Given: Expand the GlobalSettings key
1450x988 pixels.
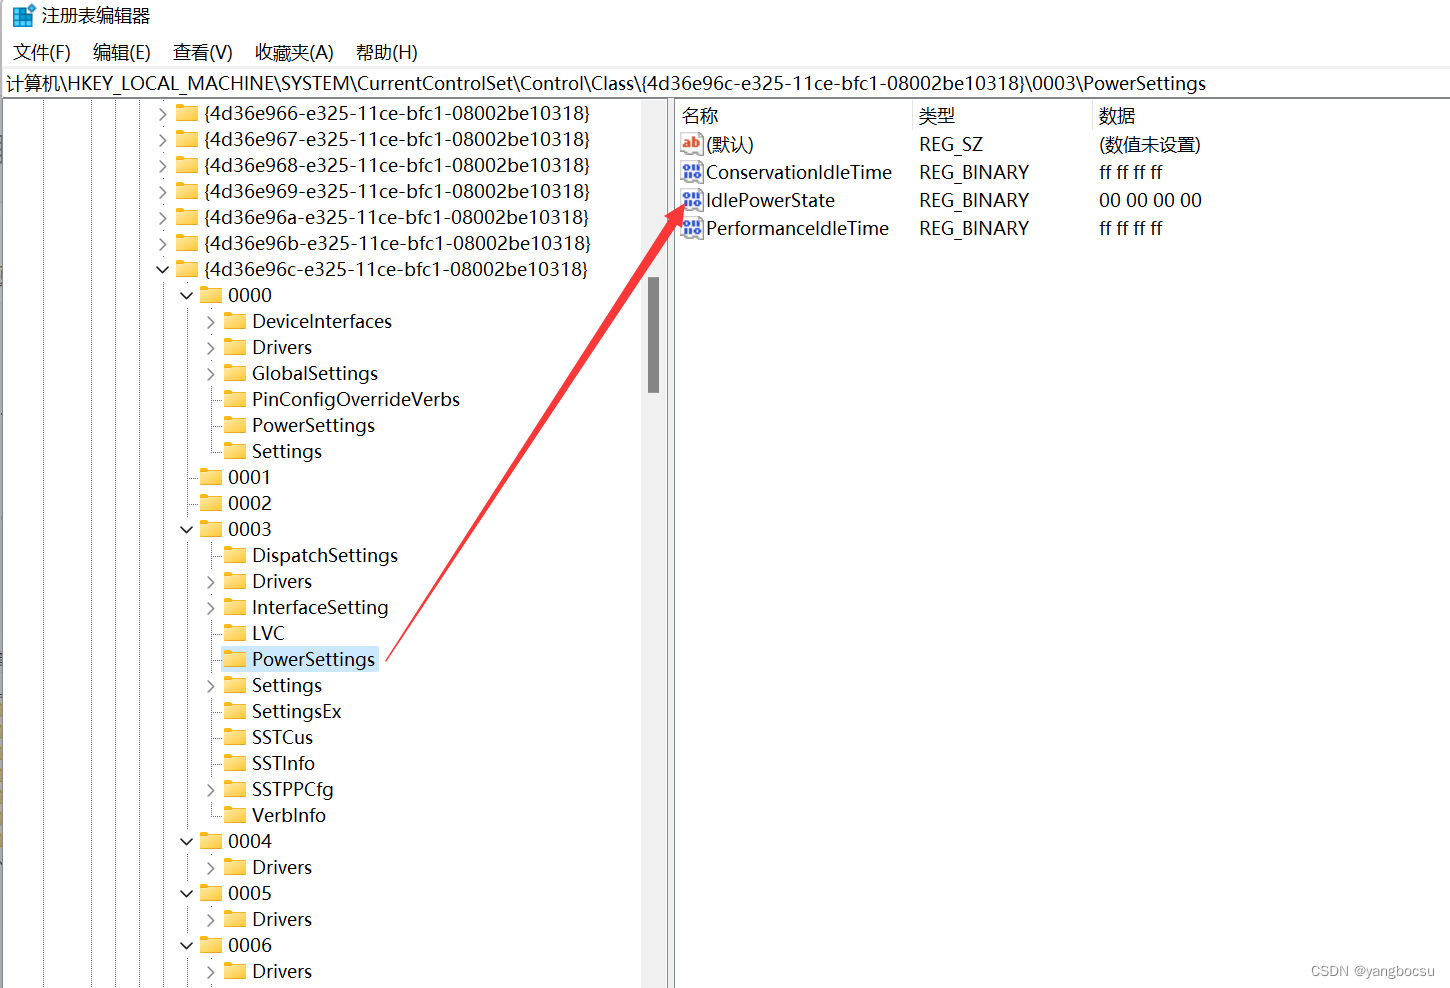Looking at the screenshot, I should point(210,373).
